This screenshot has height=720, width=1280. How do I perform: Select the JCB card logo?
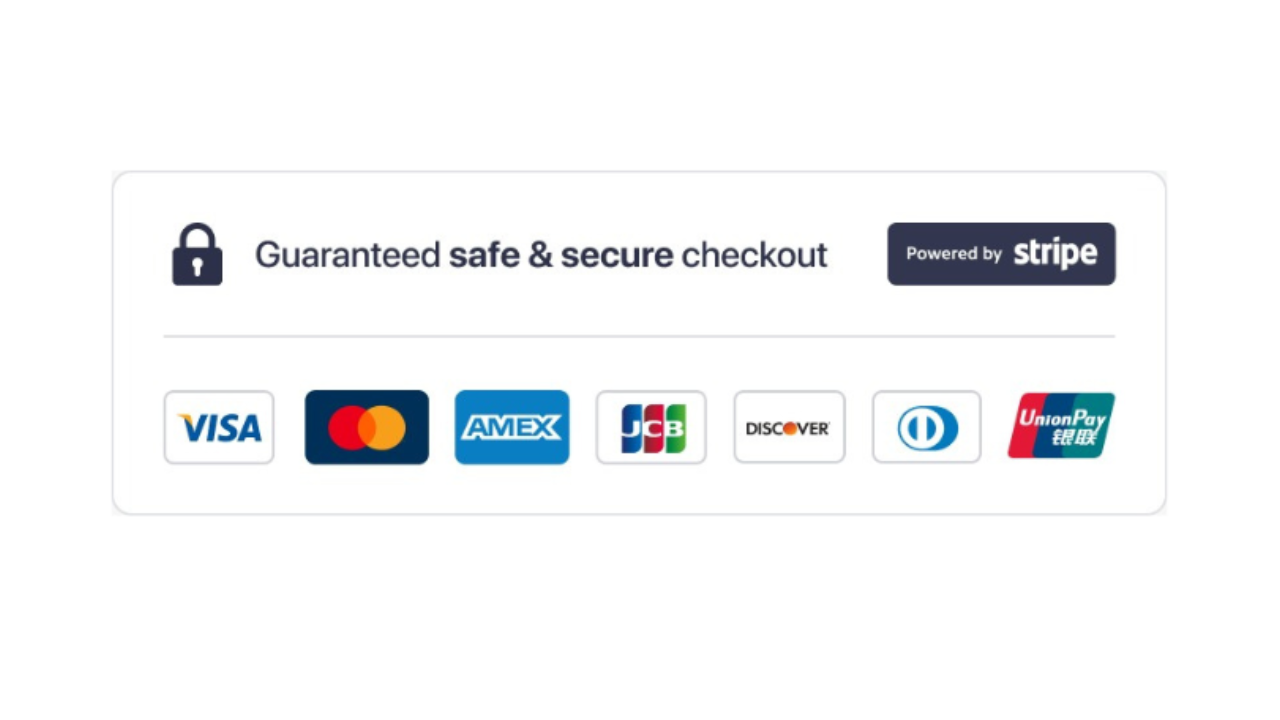pos(651,428)
